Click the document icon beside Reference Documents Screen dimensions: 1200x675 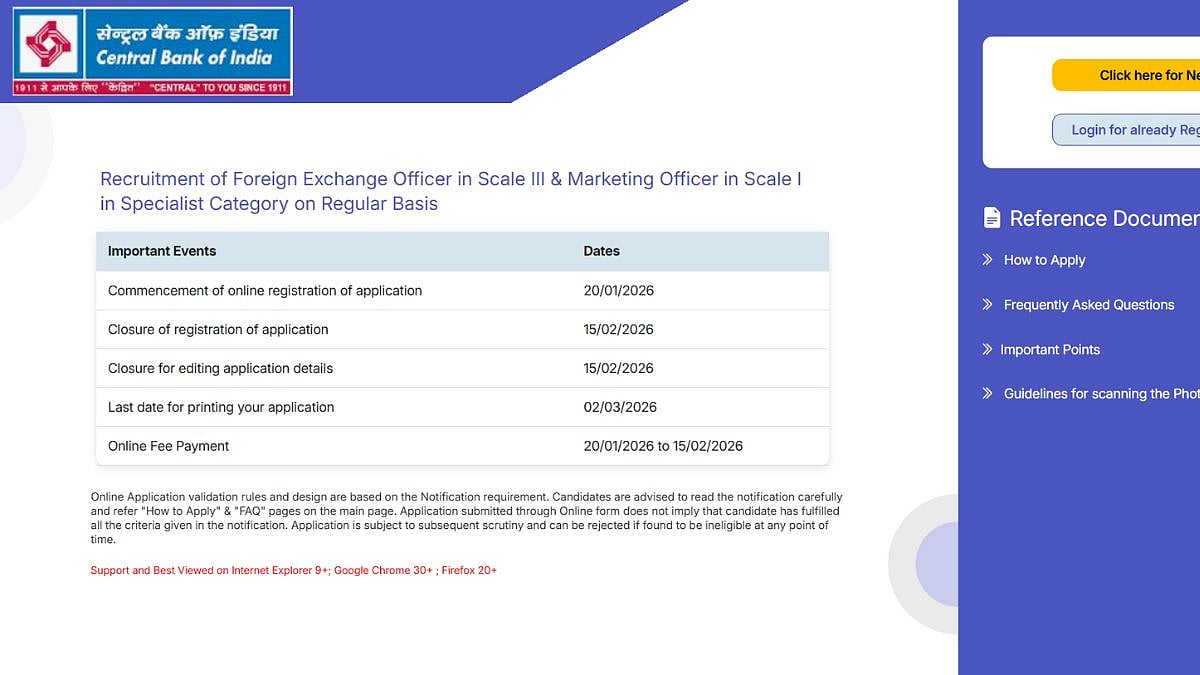(991, 217)
